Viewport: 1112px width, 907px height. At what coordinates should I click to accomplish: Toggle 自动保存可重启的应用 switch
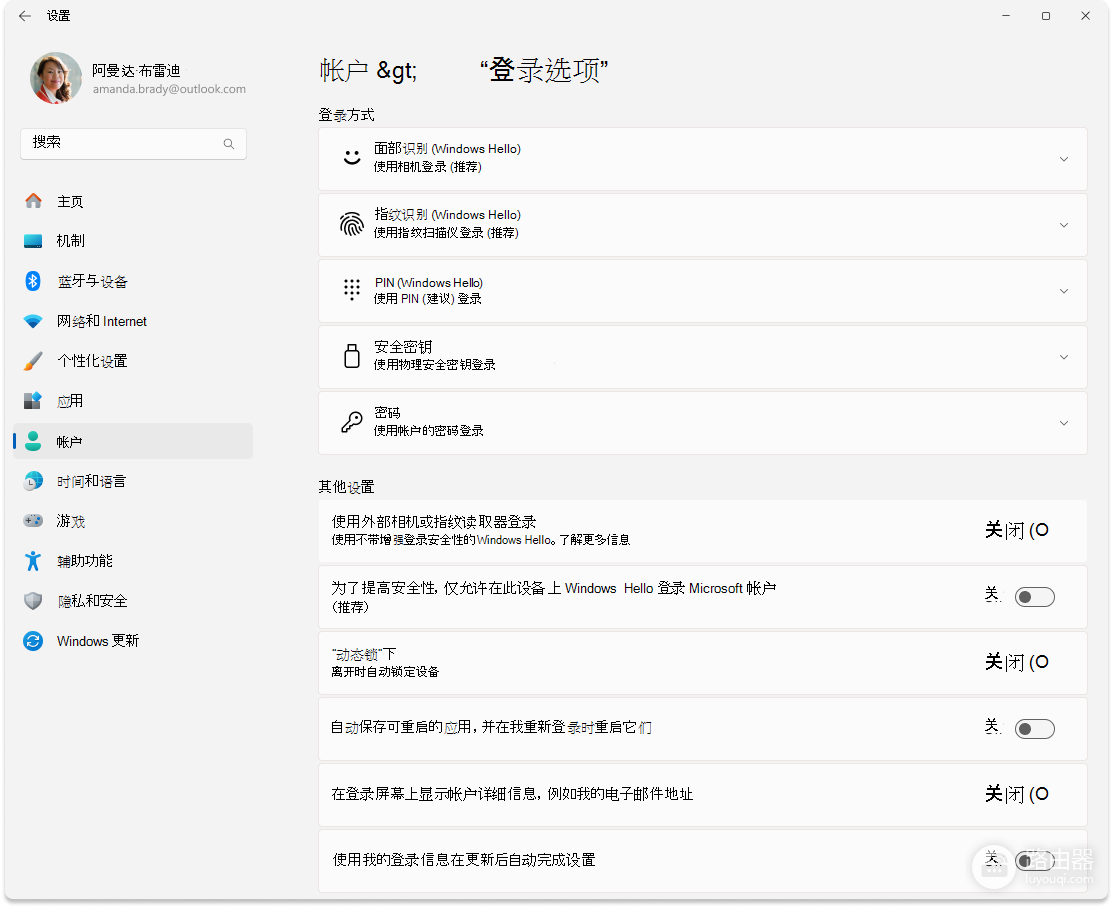pos(1035,729)
